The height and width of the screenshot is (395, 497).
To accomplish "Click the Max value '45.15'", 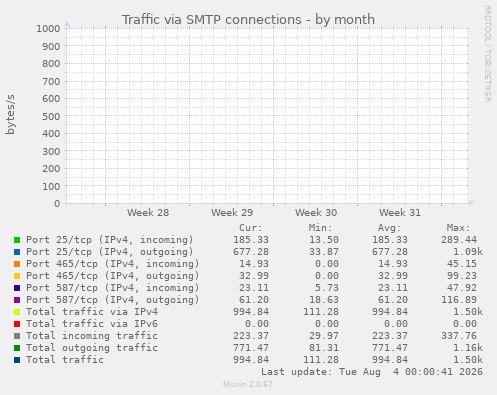I will pos(462,264).
